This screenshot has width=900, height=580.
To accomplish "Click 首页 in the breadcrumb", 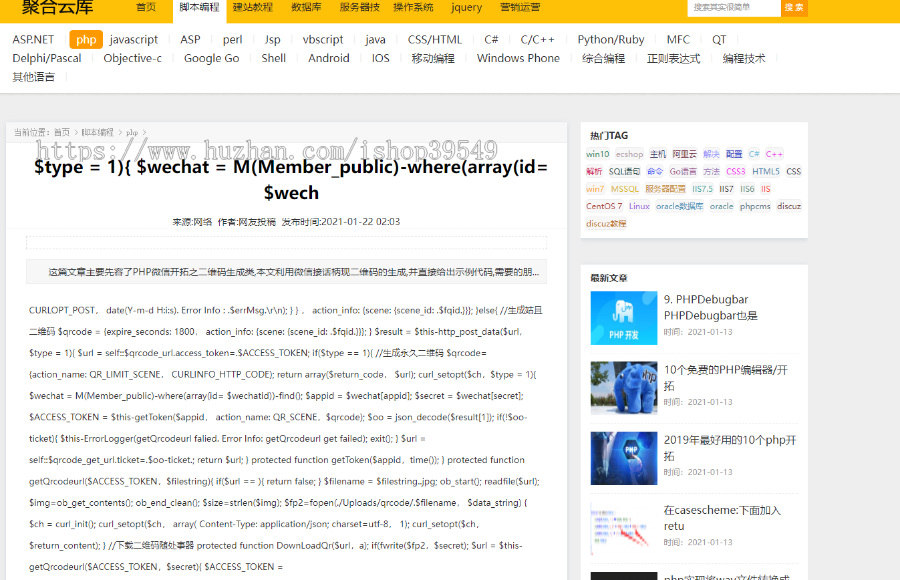I will 62,132.
